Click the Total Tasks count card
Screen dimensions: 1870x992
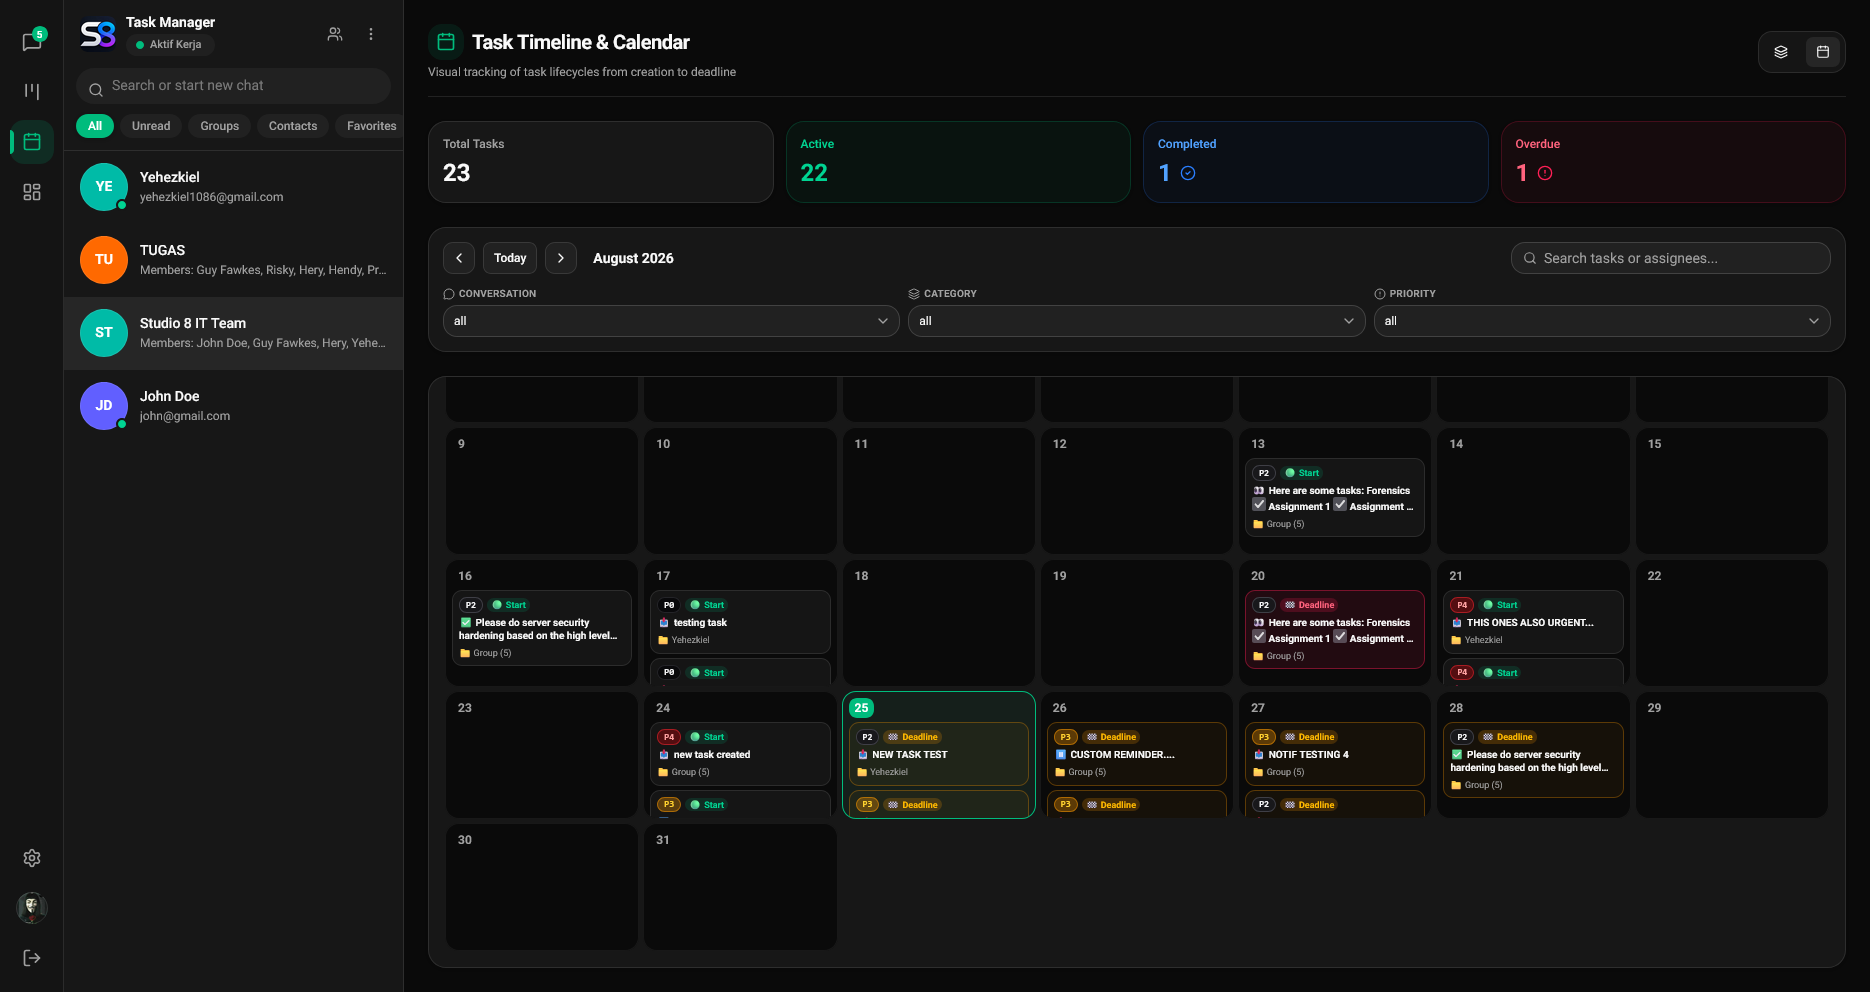coord(601,162)
